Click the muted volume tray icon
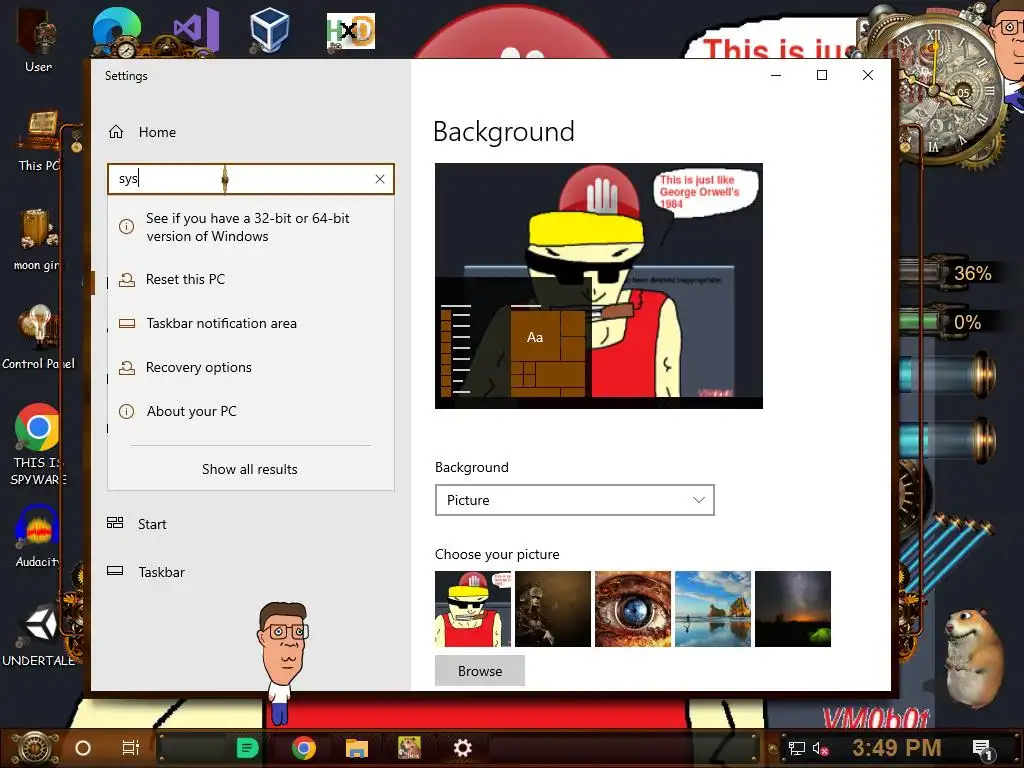 [x=821, y=748]
